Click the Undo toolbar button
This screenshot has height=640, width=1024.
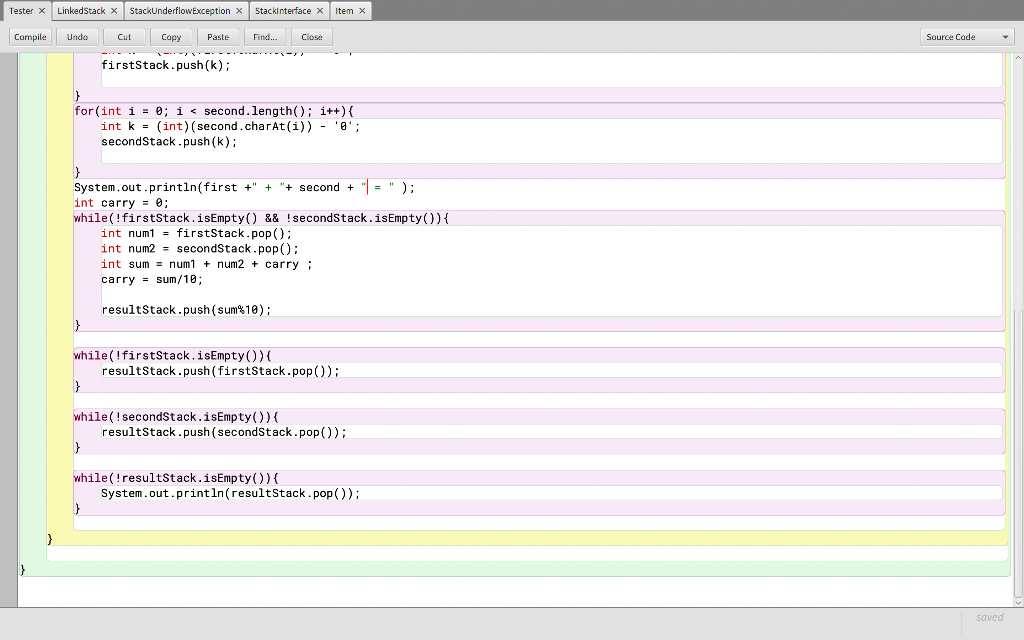coord(77,37)
